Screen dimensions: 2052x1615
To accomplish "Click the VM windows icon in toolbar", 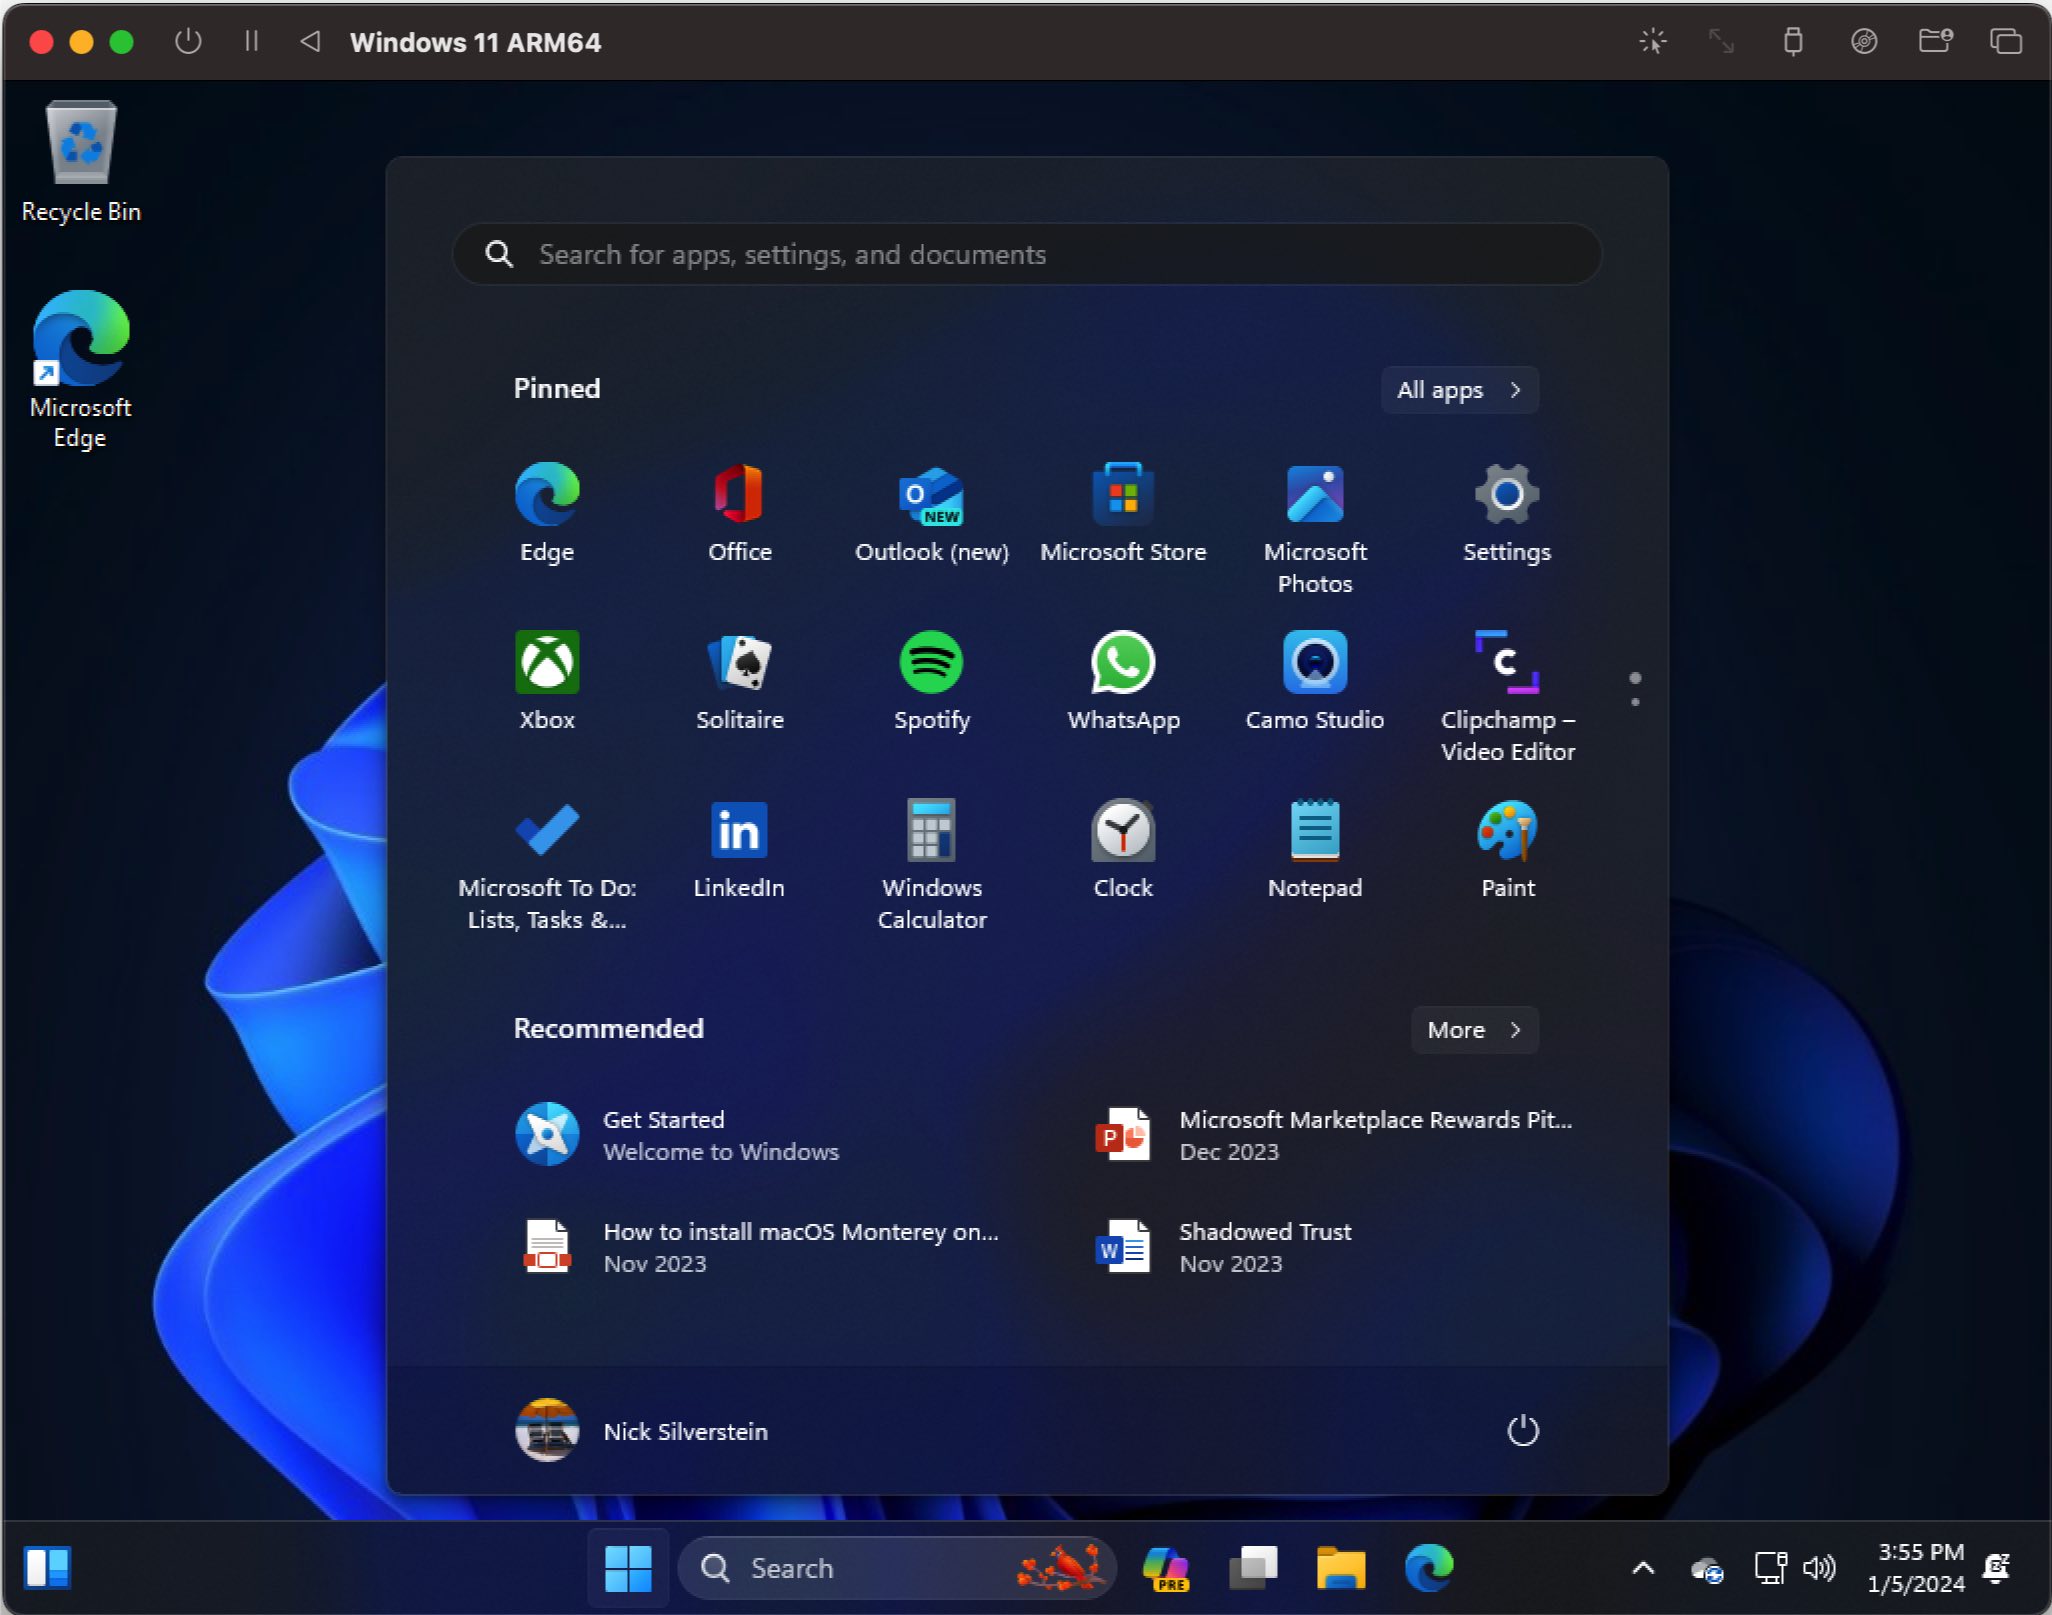I will (x=2005, y=41).
